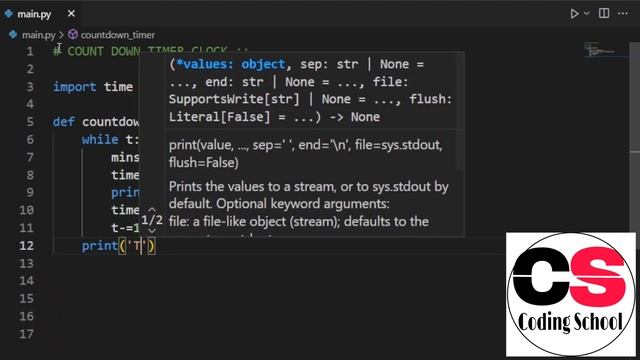
Task: Close the main.py tab
Action: click(x=71, y=13)
